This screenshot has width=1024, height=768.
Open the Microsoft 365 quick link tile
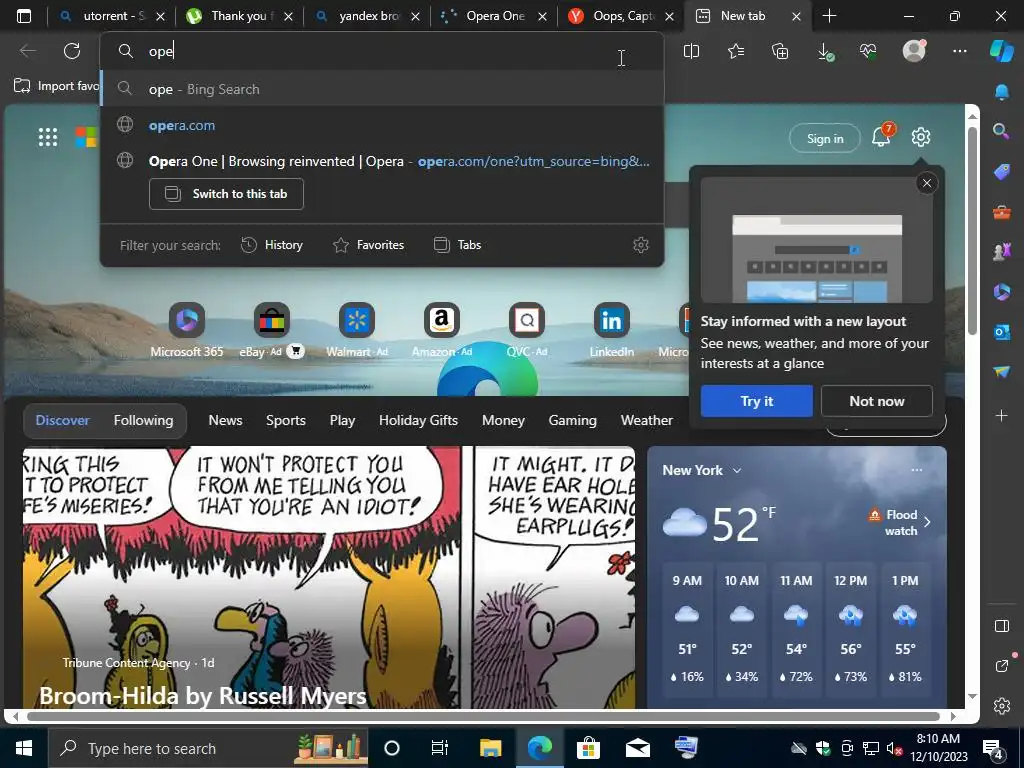click(x=187, y=331)
